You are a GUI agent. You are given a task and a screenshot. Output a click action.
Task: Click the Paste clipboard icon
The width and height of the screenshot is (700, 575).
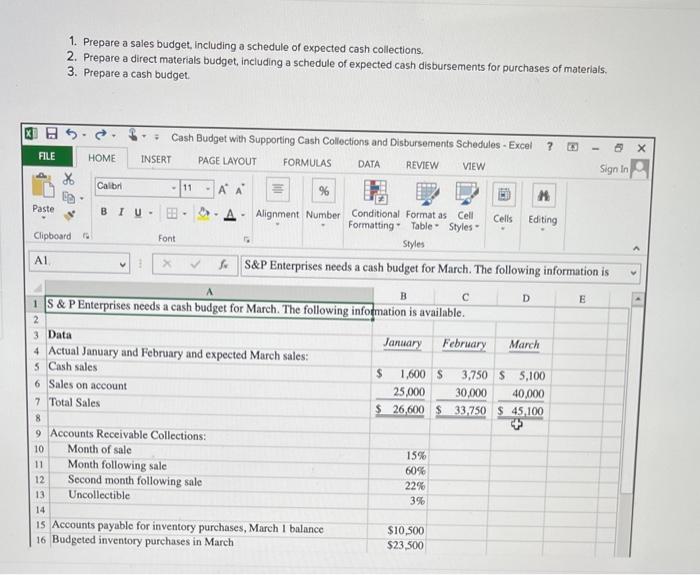coord(42,187)
